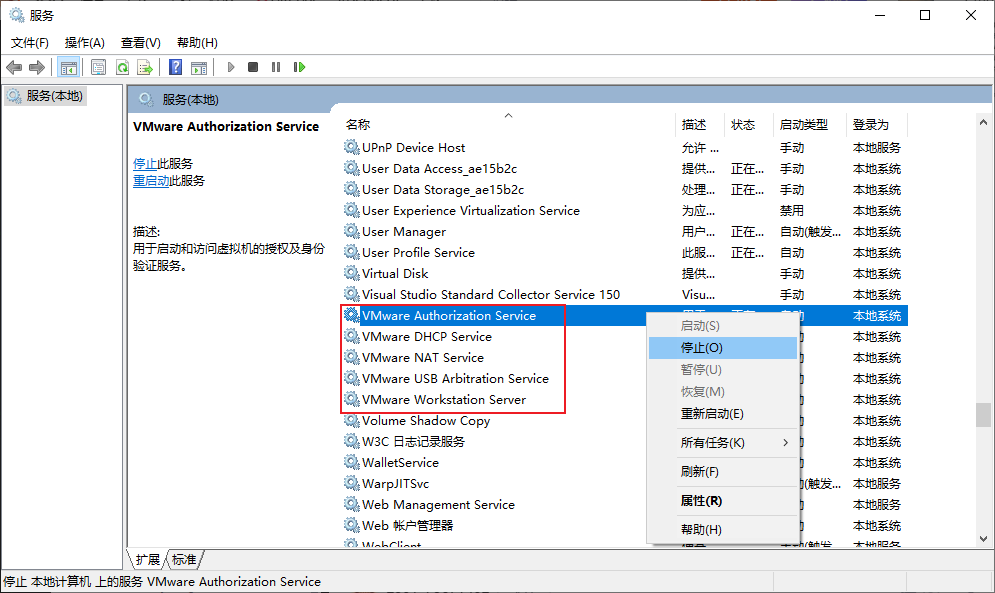The image size is (995, 593).
Task: Open the 操作(A) menu
Action: pyautogui.click(x=84, y=43)
